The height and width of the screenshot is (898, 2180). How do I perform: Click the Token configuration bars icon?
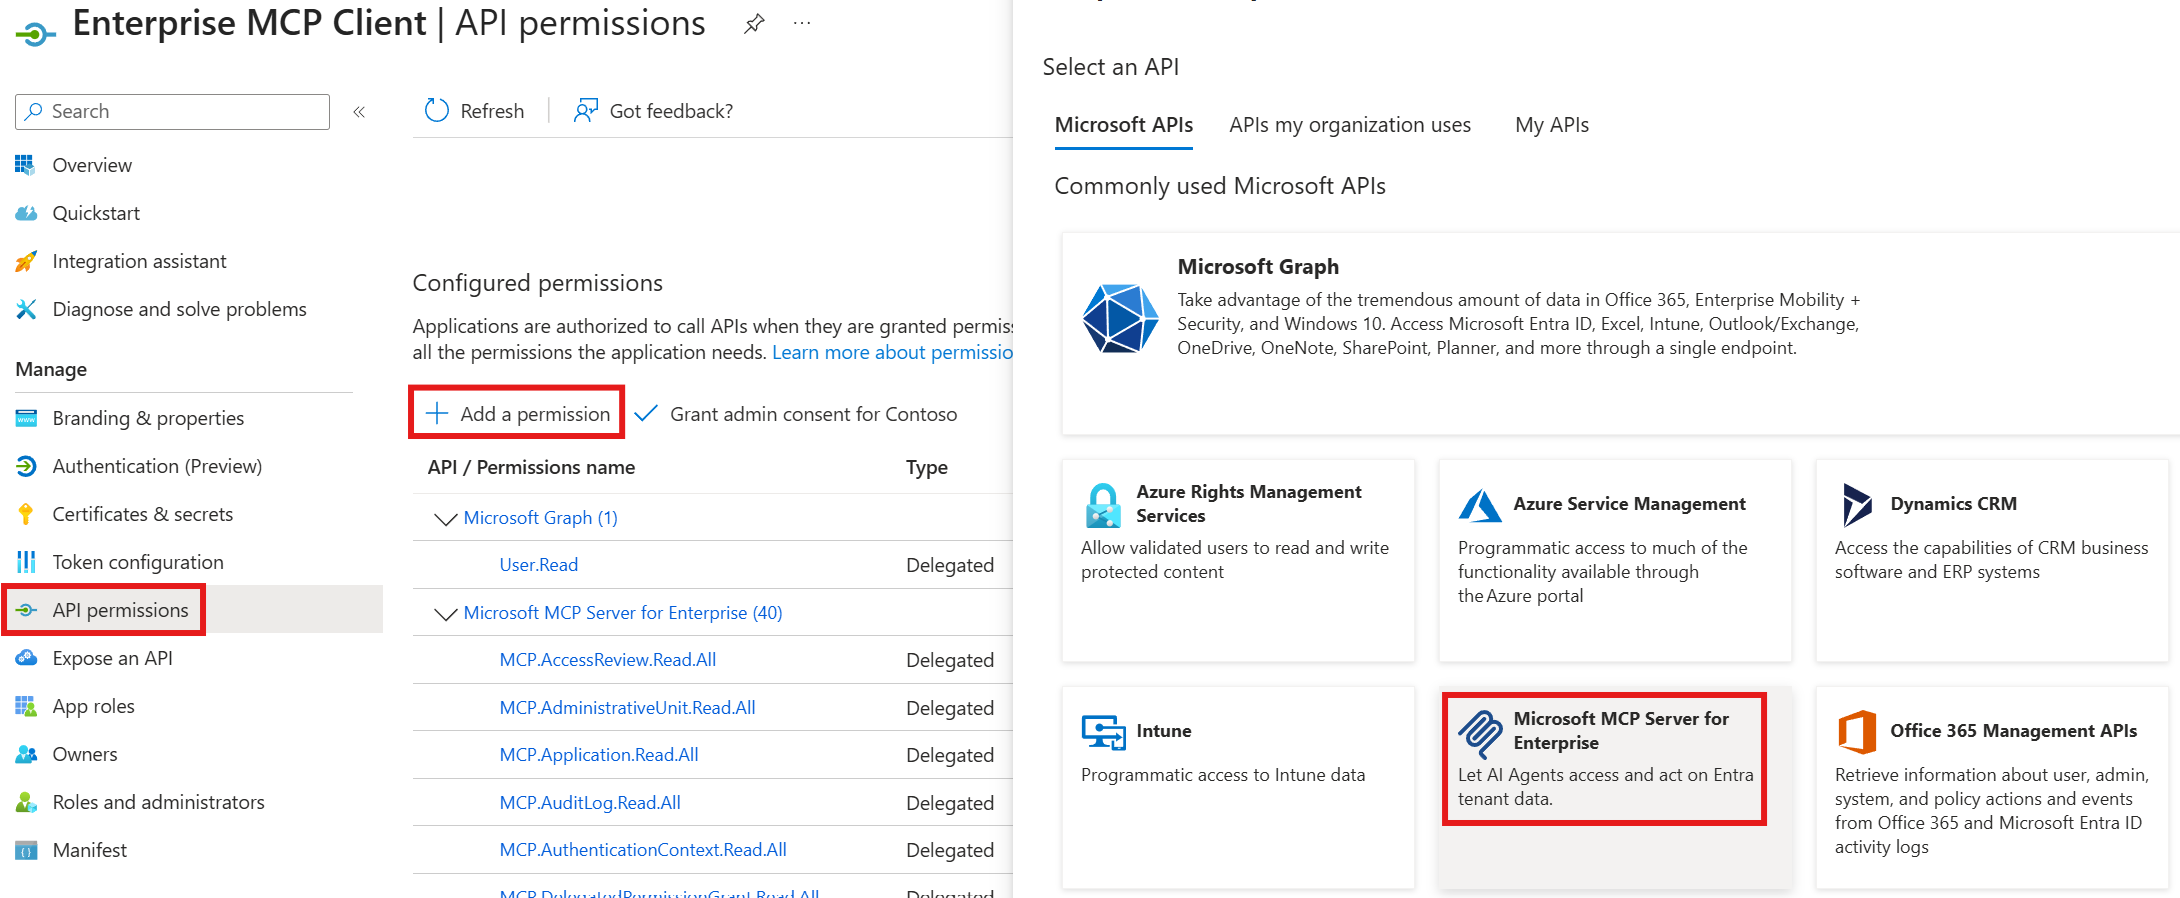[x=26, y=562]
